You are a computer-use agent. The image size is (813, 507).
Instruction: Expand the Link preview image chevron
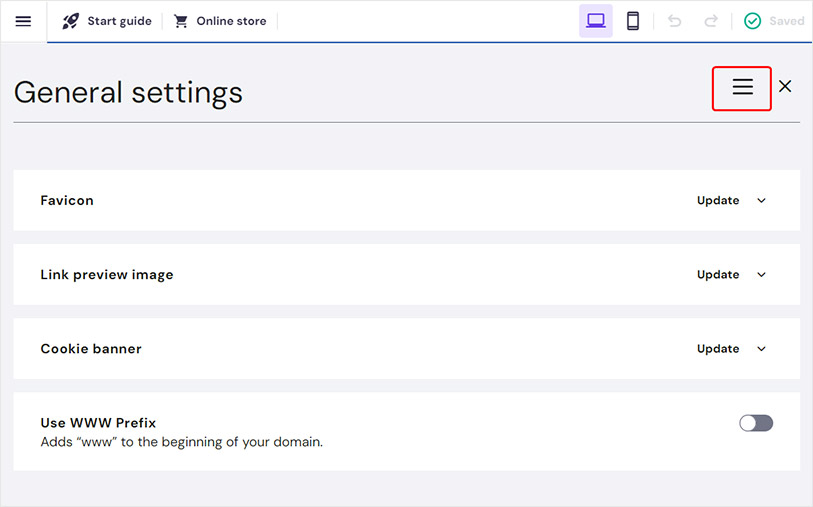(x=761, y=275)
